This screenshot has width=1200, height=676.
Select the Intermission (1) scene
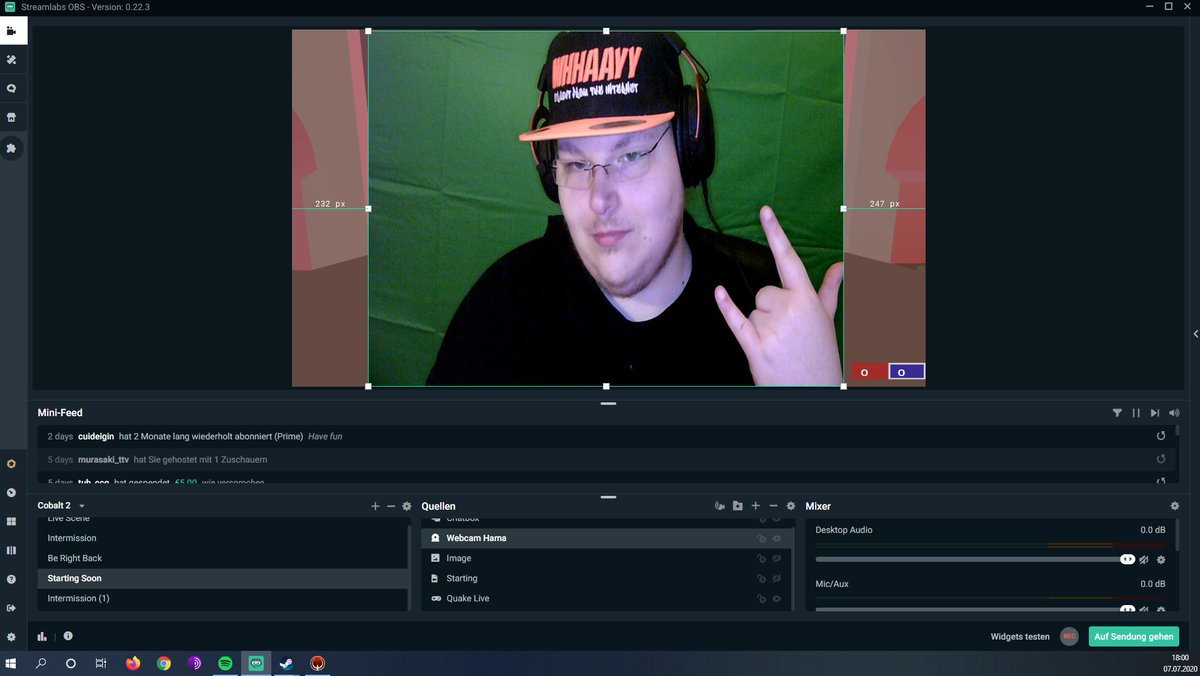222,598
